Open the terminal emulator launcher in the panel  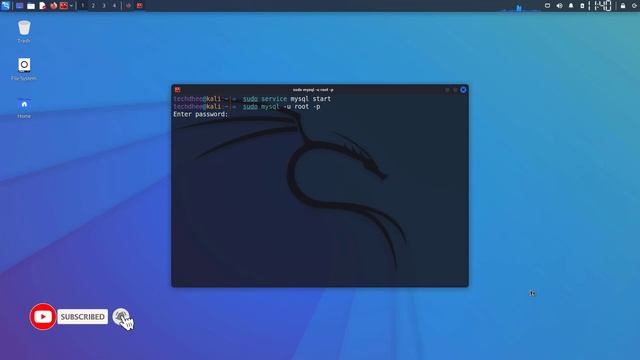point(64,6)
